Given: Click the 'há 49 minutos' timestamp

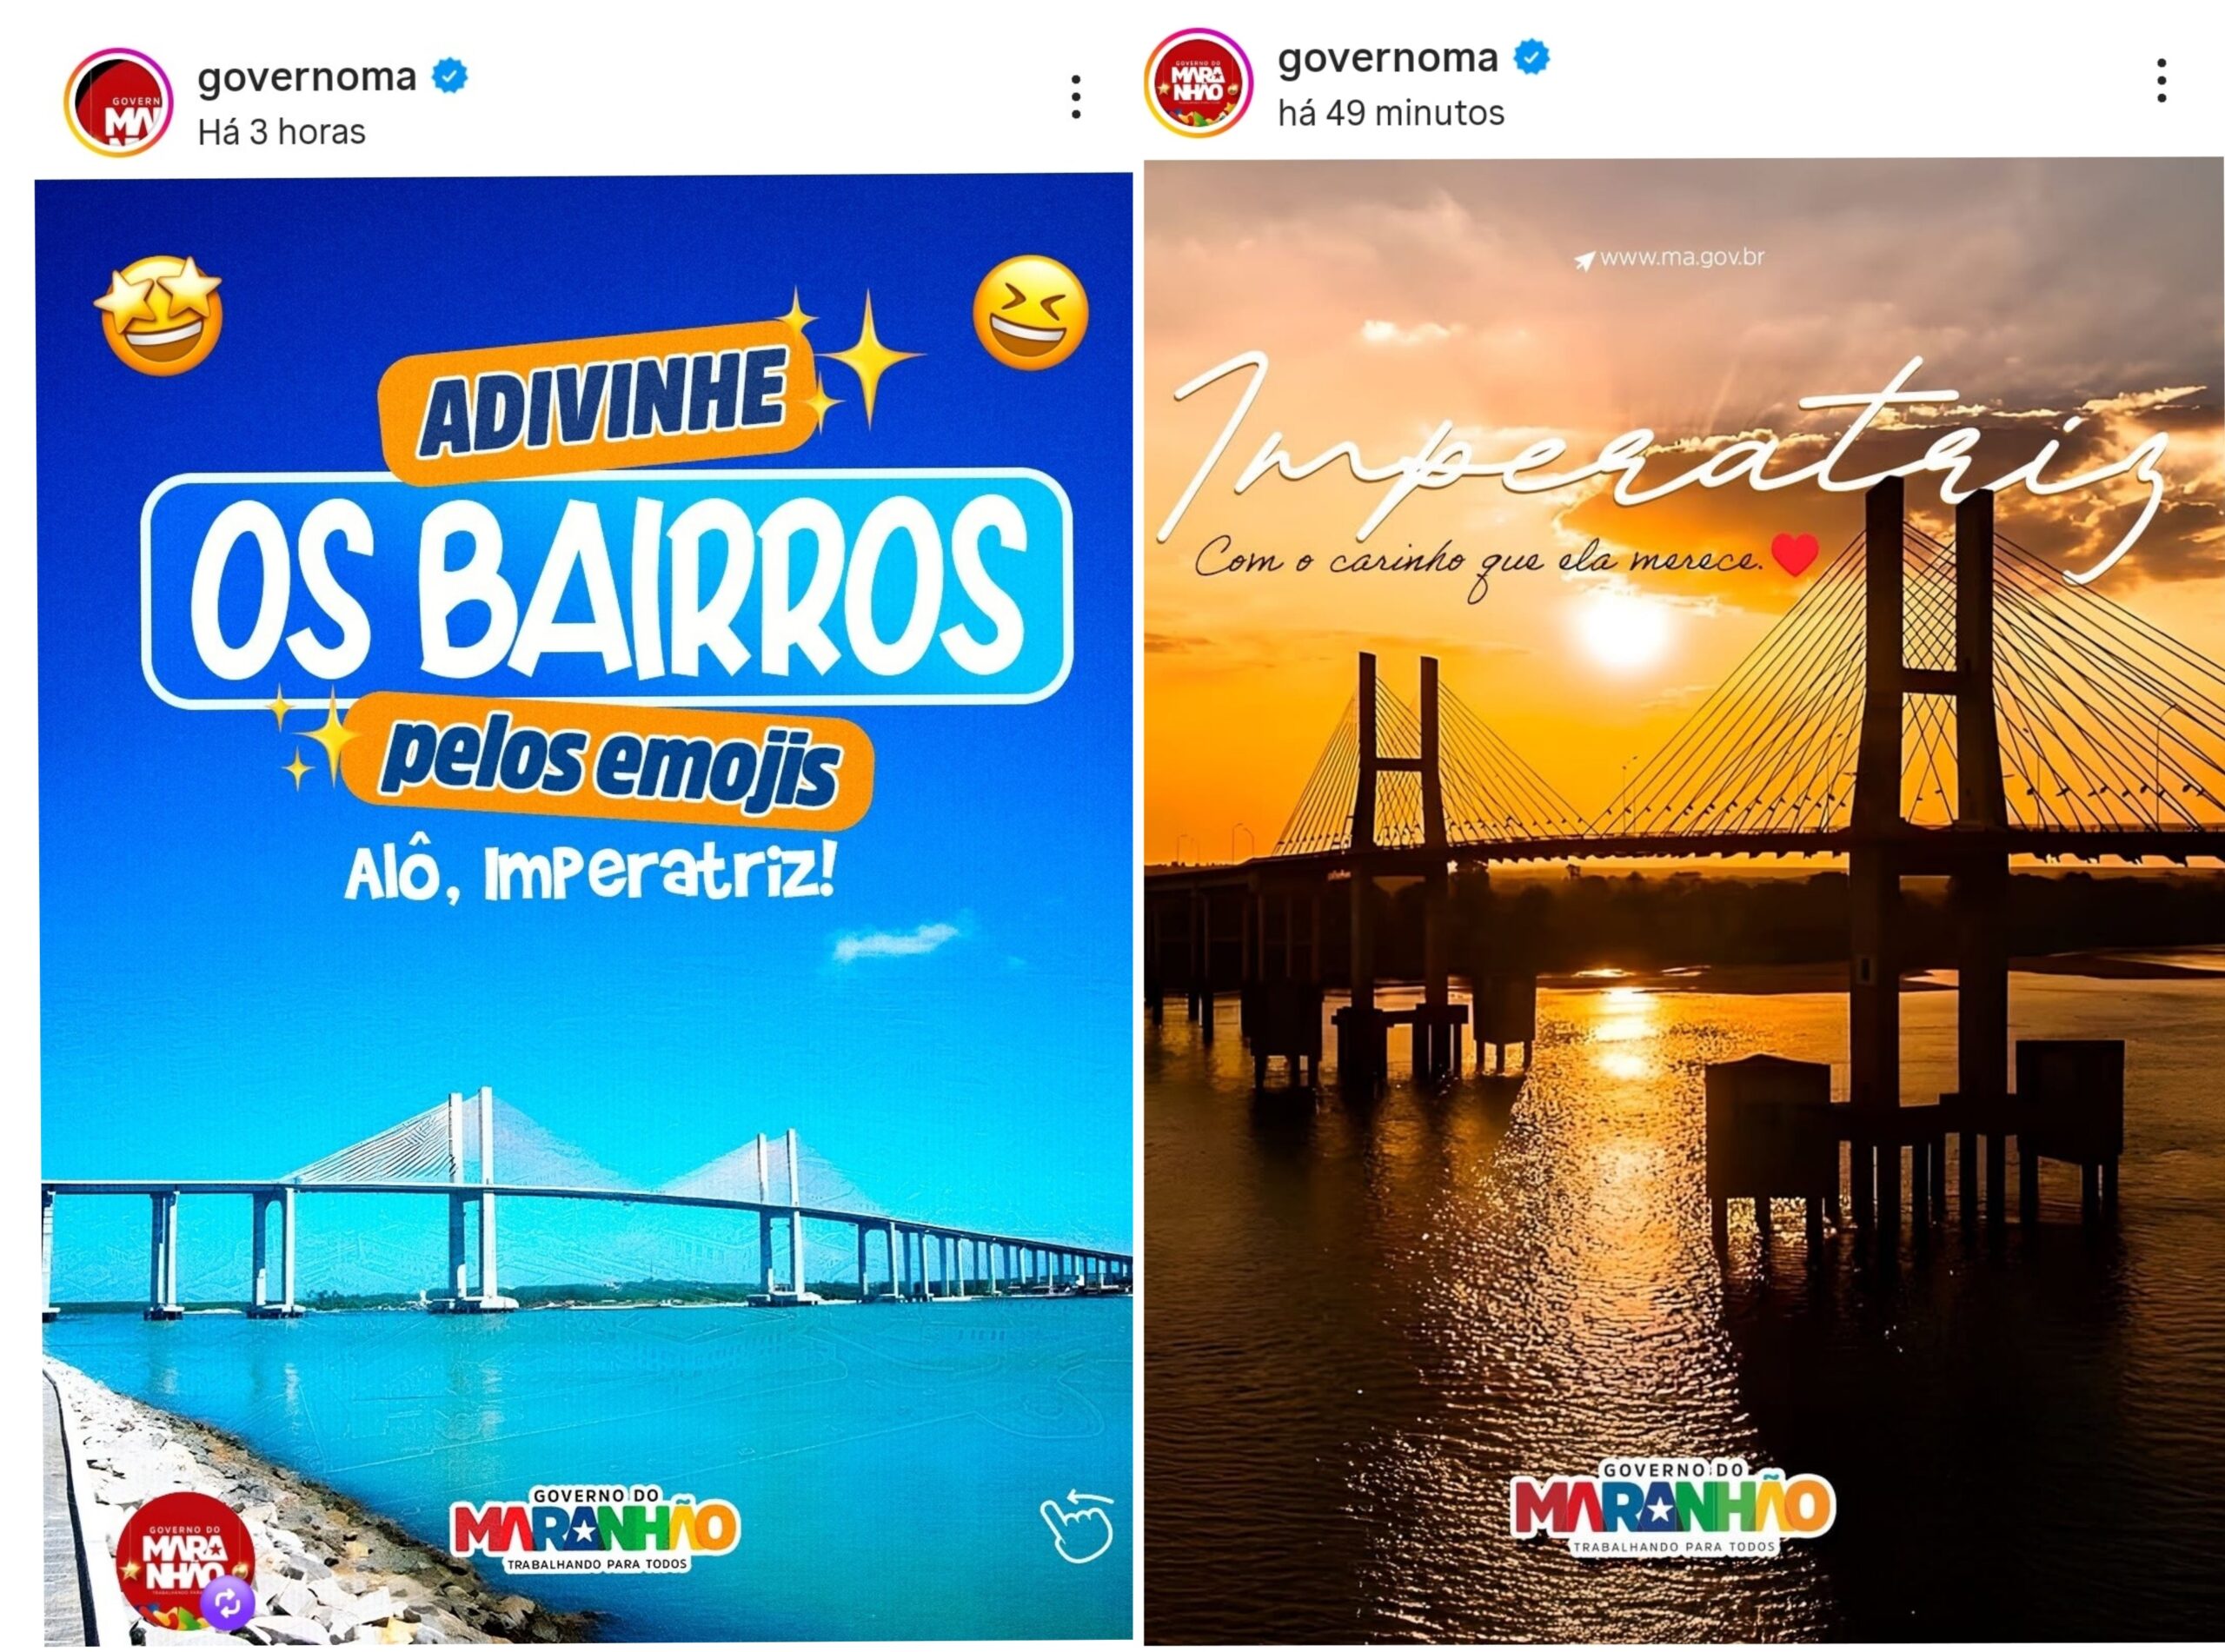Looking at the screenshot, I should [x=1391, y=113].
